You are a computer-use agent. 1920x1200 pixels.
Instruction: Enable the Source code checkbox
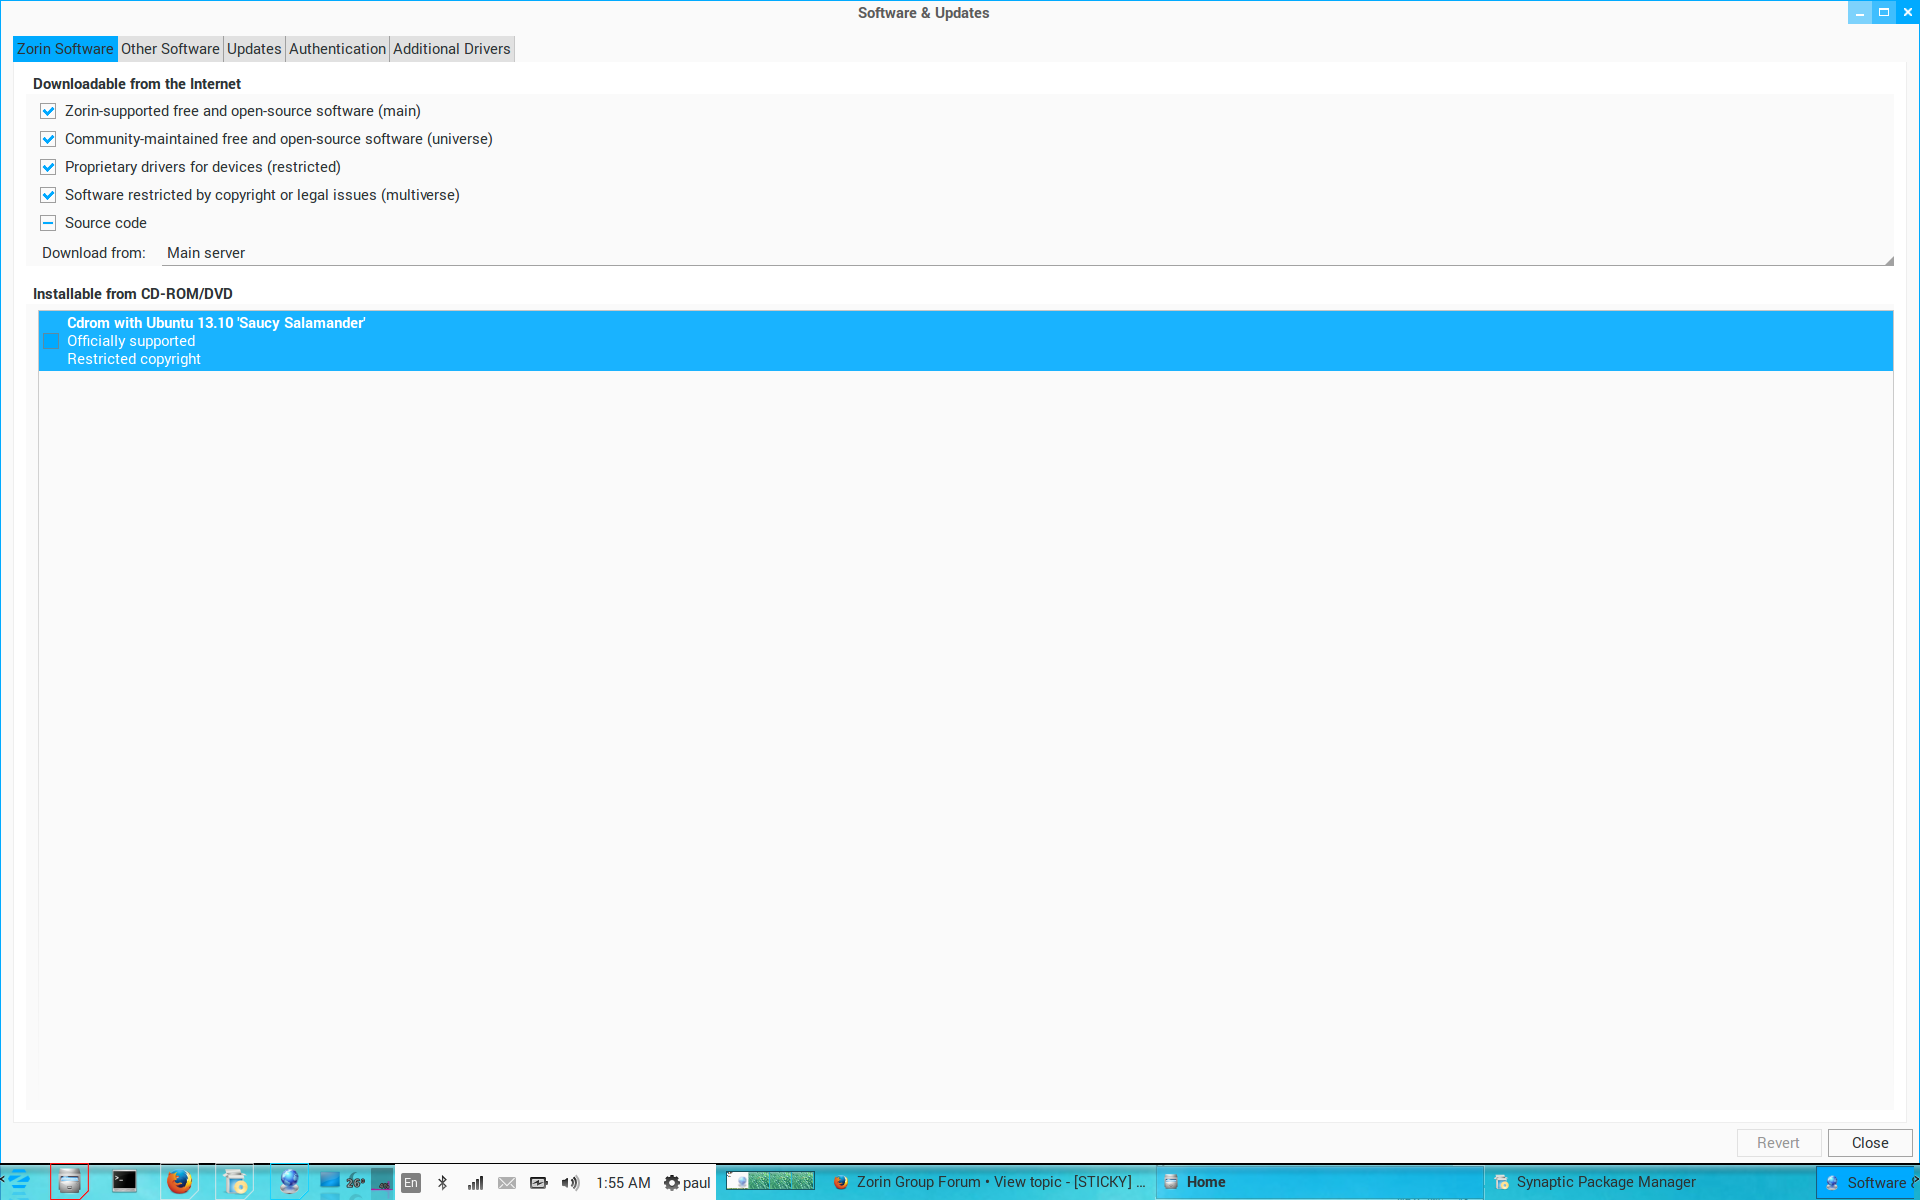[48, 223]
